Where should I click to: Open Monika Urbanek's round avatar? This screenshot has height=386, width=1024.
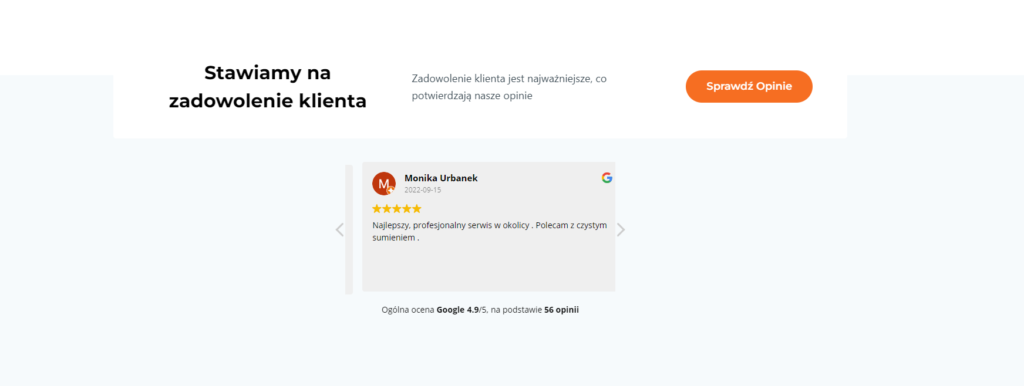coord(384,184)
